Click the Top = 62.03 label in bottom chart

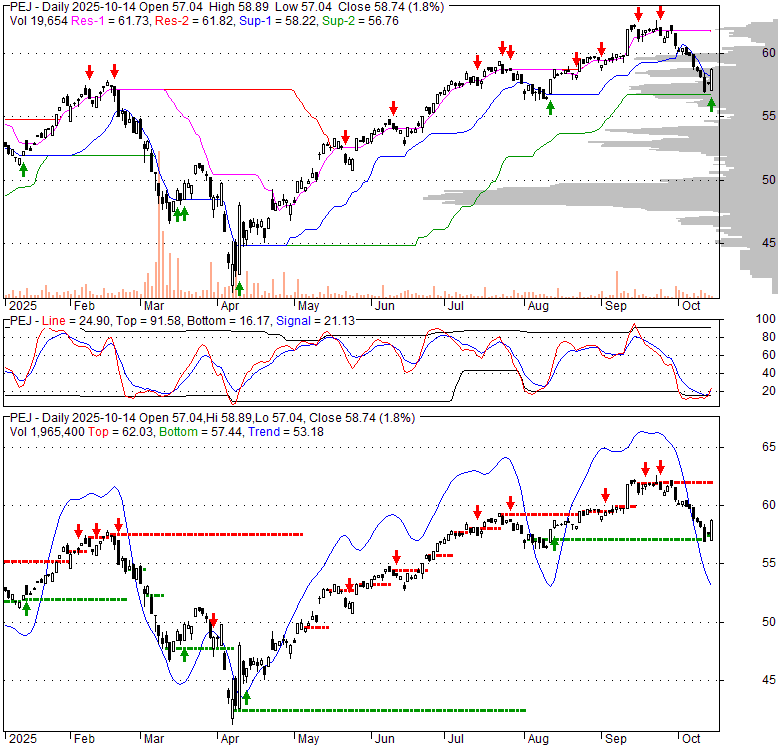(121, 432)
